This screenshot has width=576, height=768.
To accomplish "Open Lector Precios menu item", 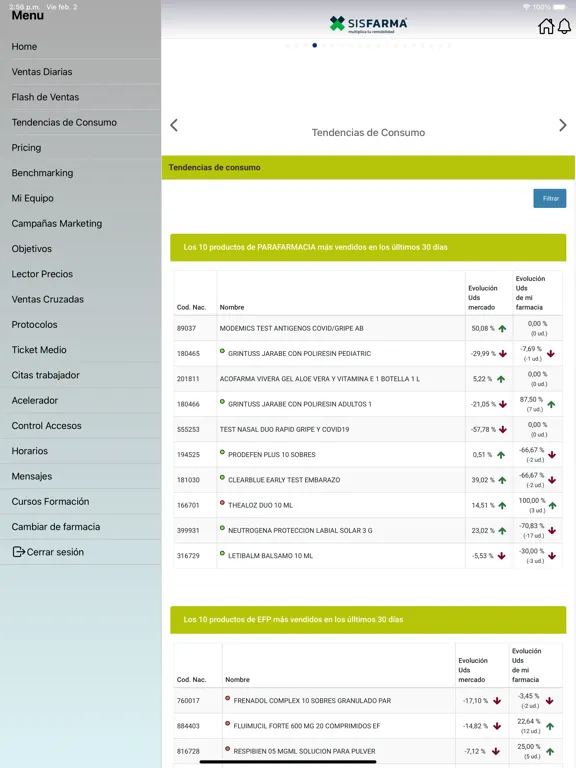I will (80, 274).
